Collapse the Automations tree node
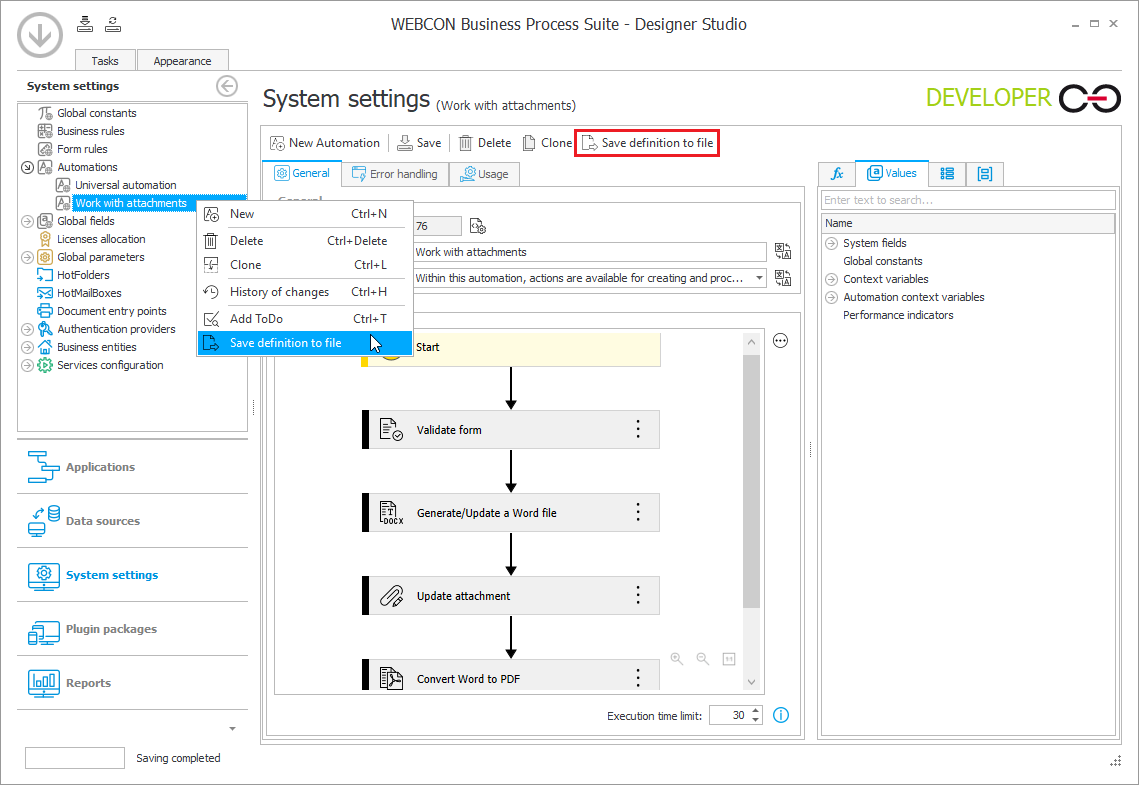The image size is (1139, 785). point(27,167)
